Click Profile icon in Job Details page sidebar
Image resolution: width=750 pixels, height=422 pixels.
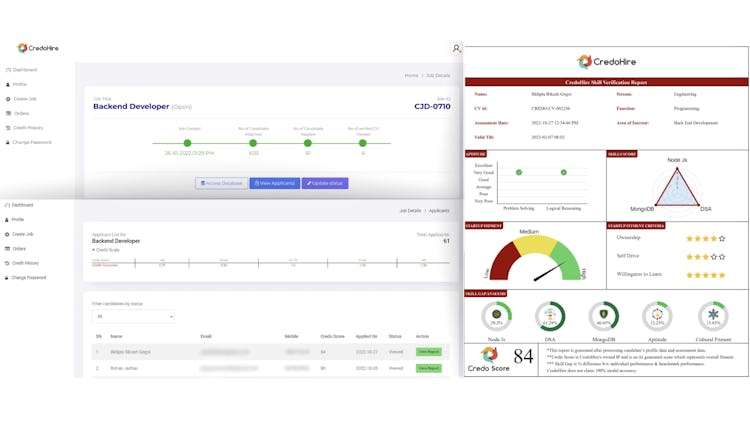click(8, 84)
